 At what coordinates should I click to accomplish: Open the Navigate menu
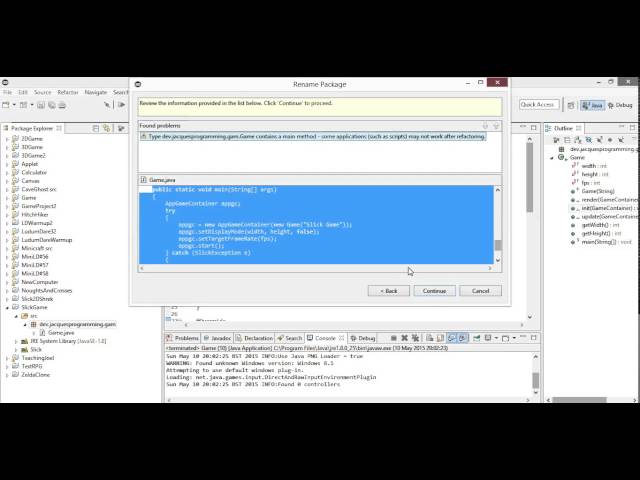point(96,92)
